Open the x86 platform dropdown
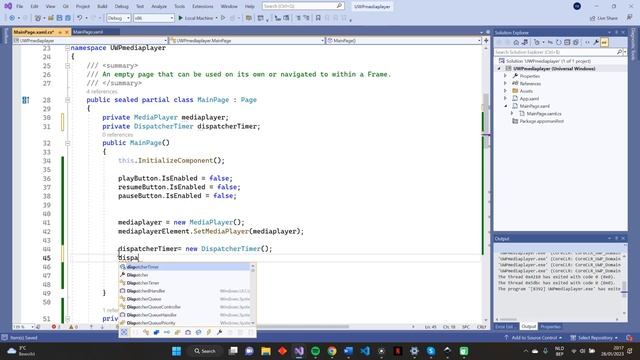Screen dimensions: 640x360 (153, 18)
